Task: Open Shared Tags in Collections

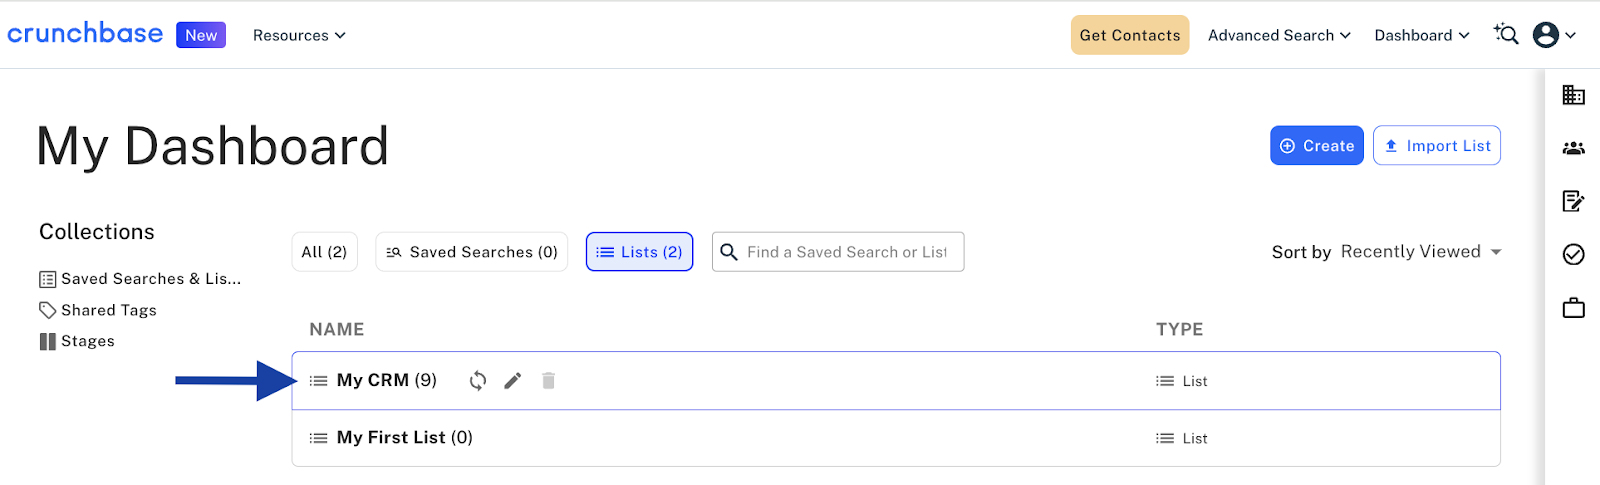Action: [x=108, y=310]
